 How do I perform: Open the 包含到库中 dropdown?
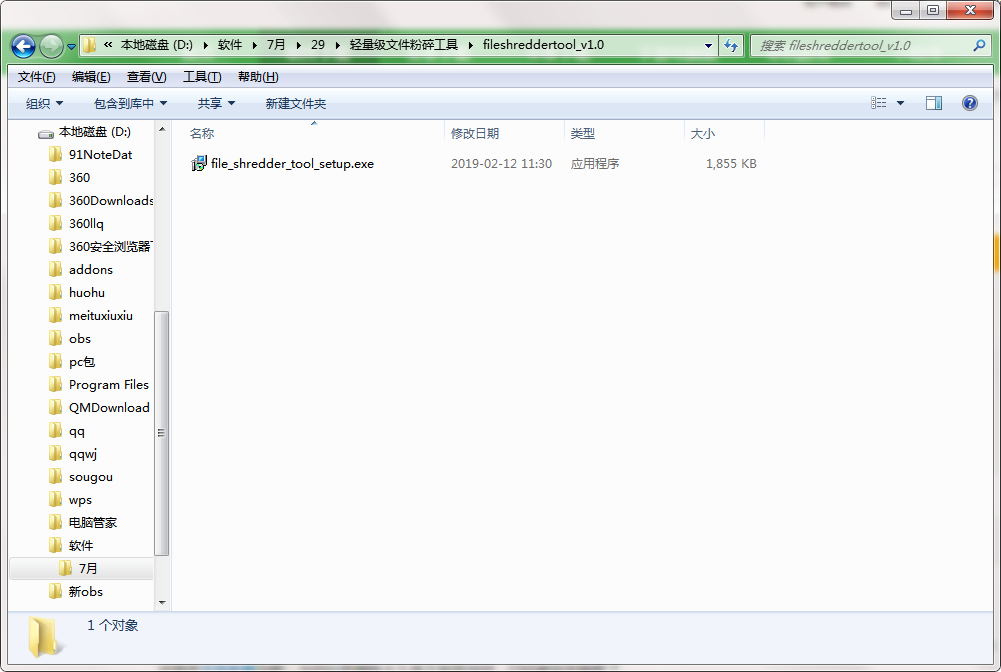click(130, 103)
